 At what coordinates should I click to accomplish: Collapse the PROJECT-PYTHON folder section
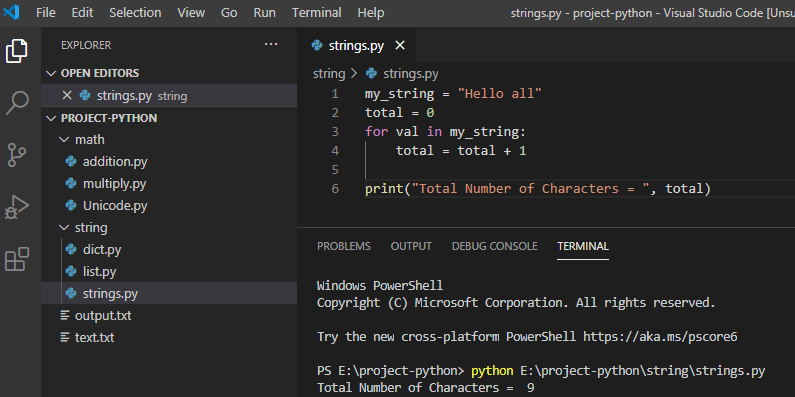(x=51, y=118)
